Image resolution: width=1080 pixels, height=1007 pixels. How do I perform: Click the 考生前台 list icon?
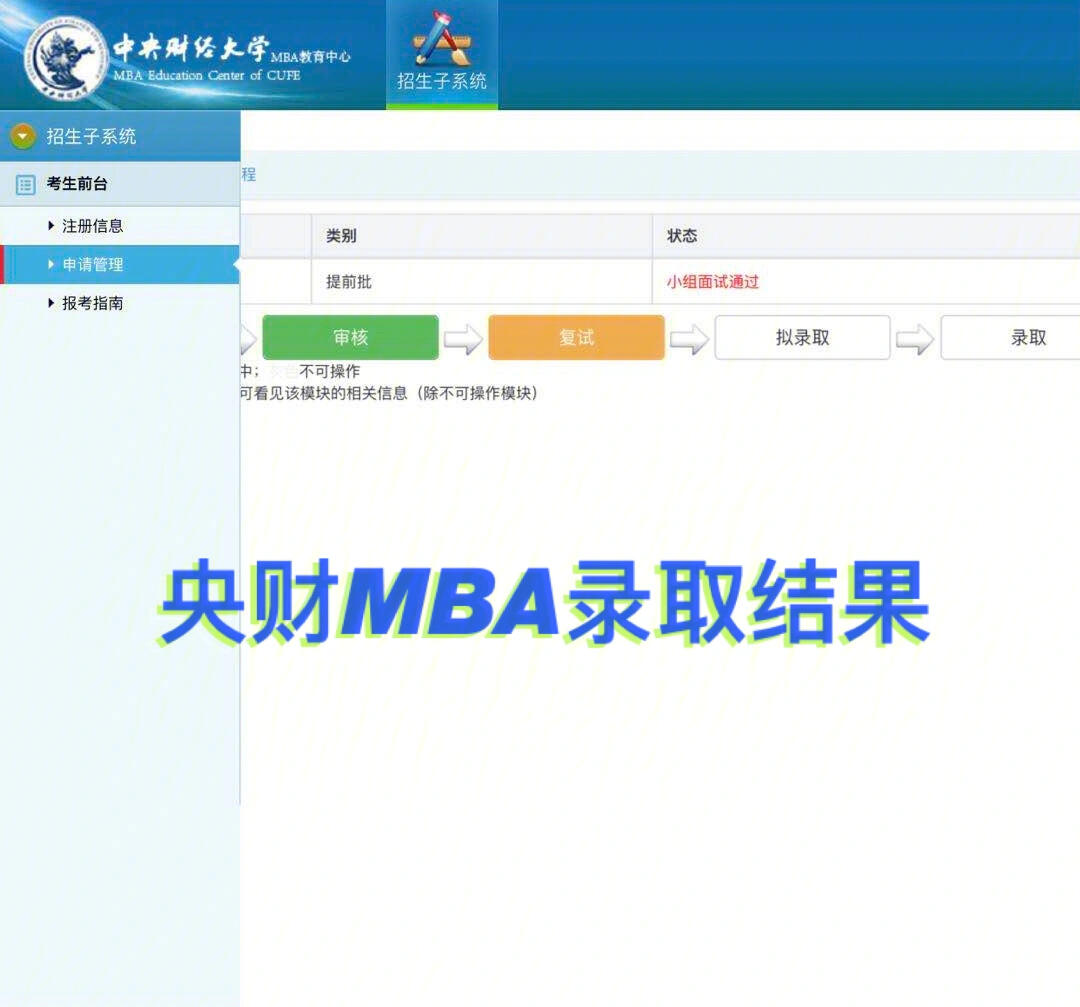(x=25, y=185)
